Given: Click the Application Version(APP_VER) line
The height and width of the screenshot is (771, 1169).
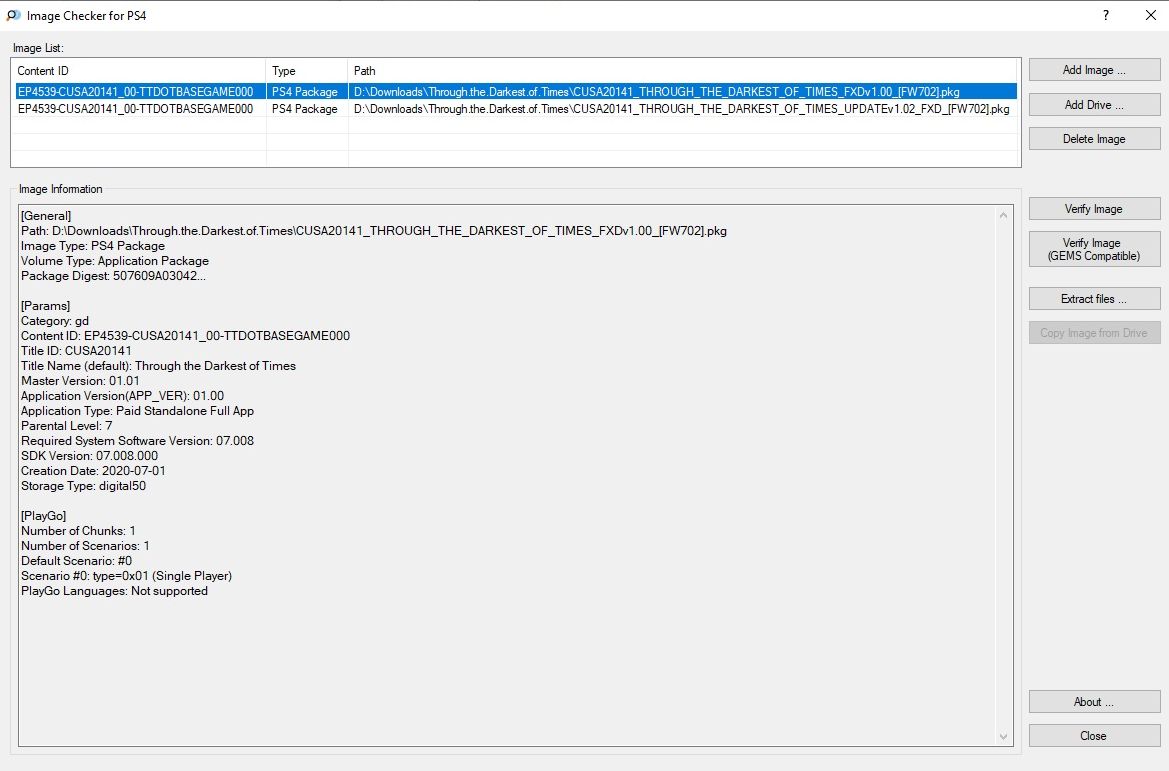Looking at the screenshot, I should 122,396.
